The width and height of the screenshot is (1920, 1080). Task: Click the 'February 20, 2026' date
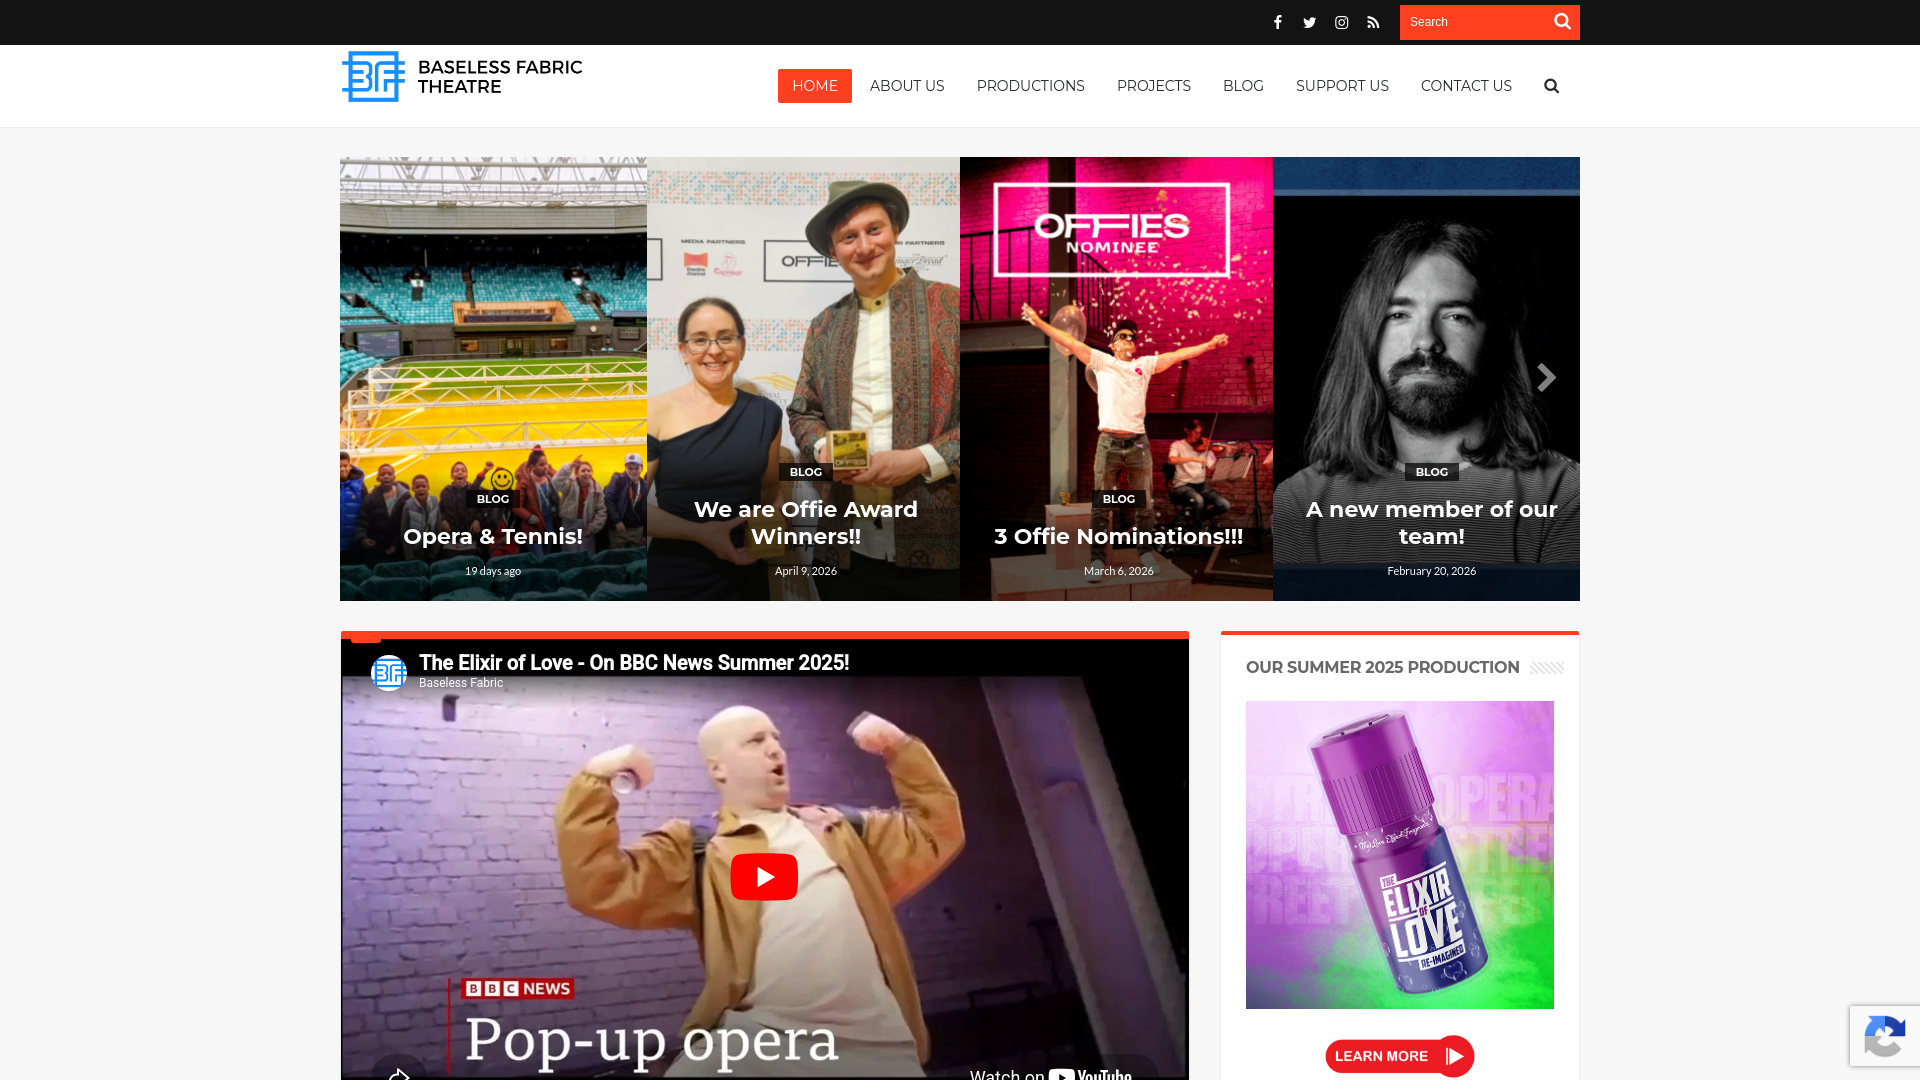[1431, 571]
